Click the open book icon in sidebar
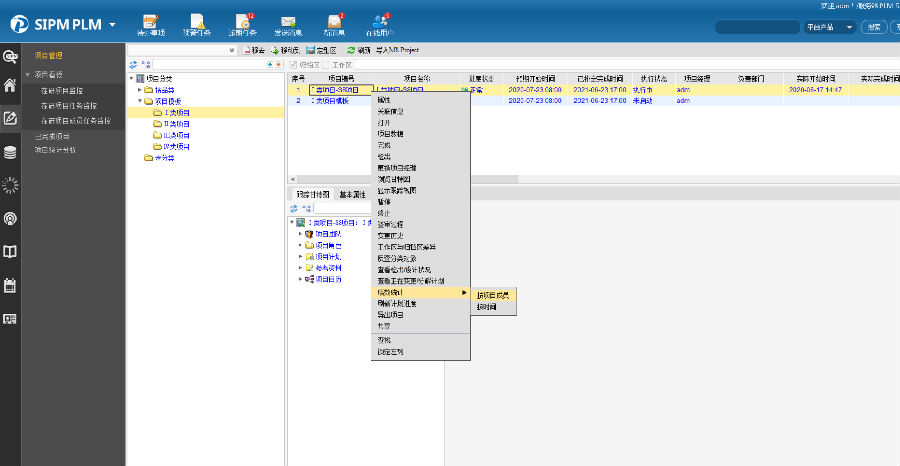The image size is (900, 466). click(x=10, y=252)
